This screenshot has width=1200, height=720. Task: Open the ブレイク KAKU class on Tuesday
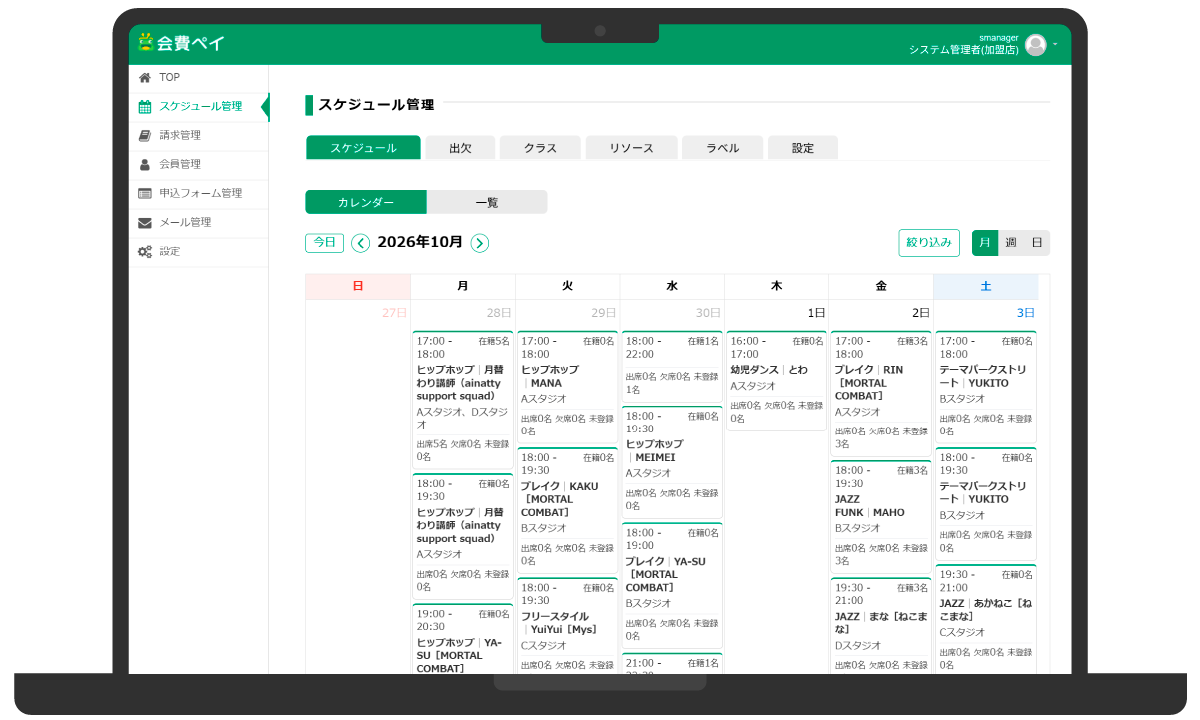point(568,511)
